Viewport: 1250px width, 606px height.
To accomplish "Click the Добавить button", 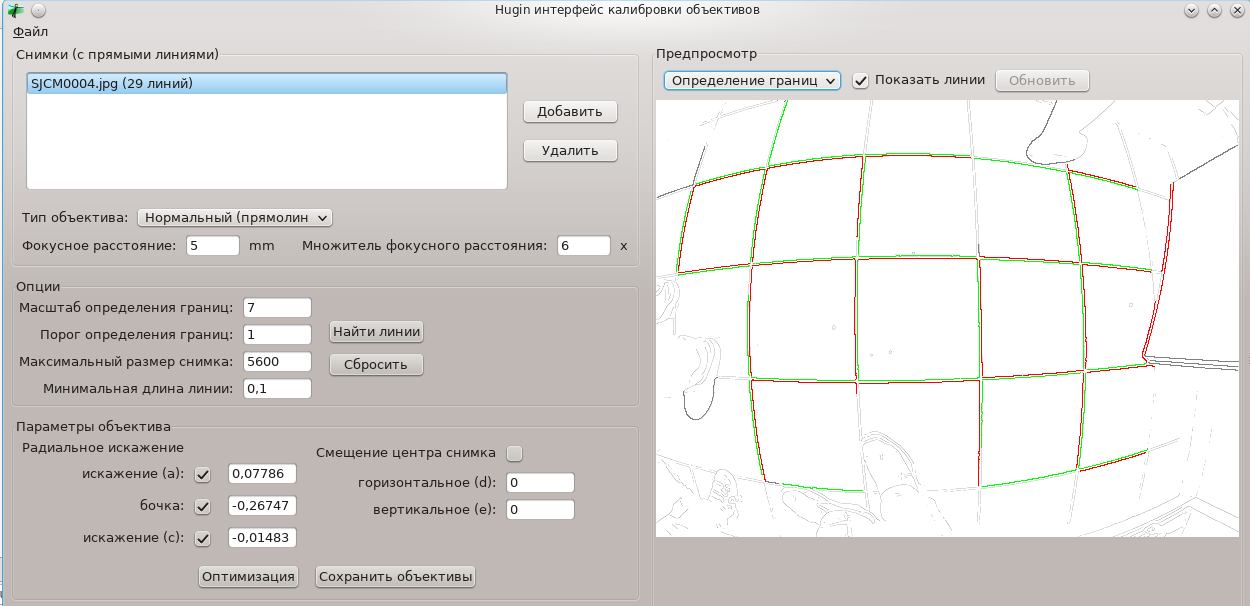I will [570, 111].
